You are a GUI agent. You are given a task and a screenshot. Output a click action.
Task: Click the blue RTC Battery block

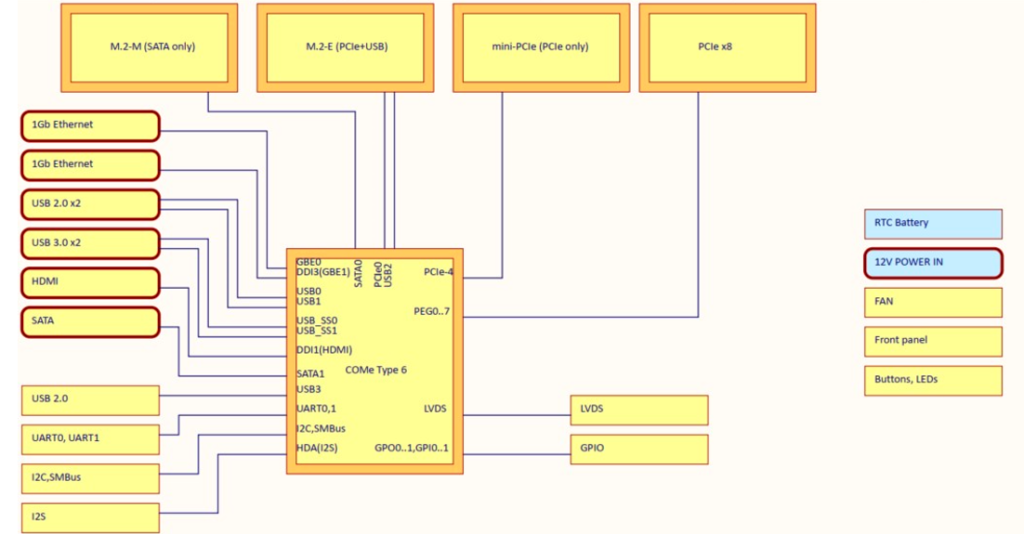point(932,223)
